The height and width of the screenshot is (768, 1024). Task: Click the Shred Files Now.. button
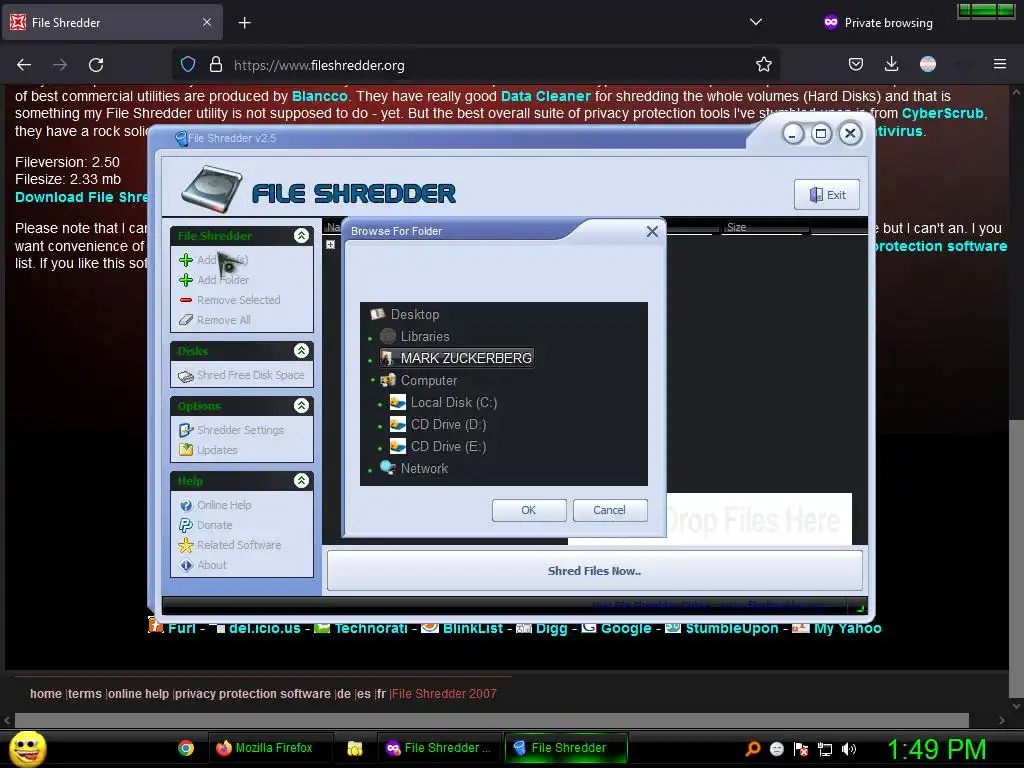pos(594,571)
